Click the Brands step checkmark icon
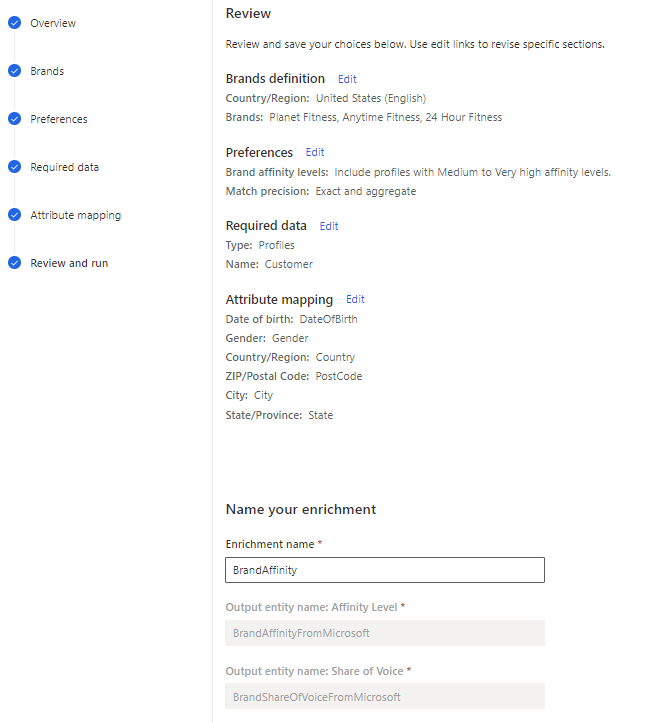Viewport: 655px width, 723px height. click(14, 71)
